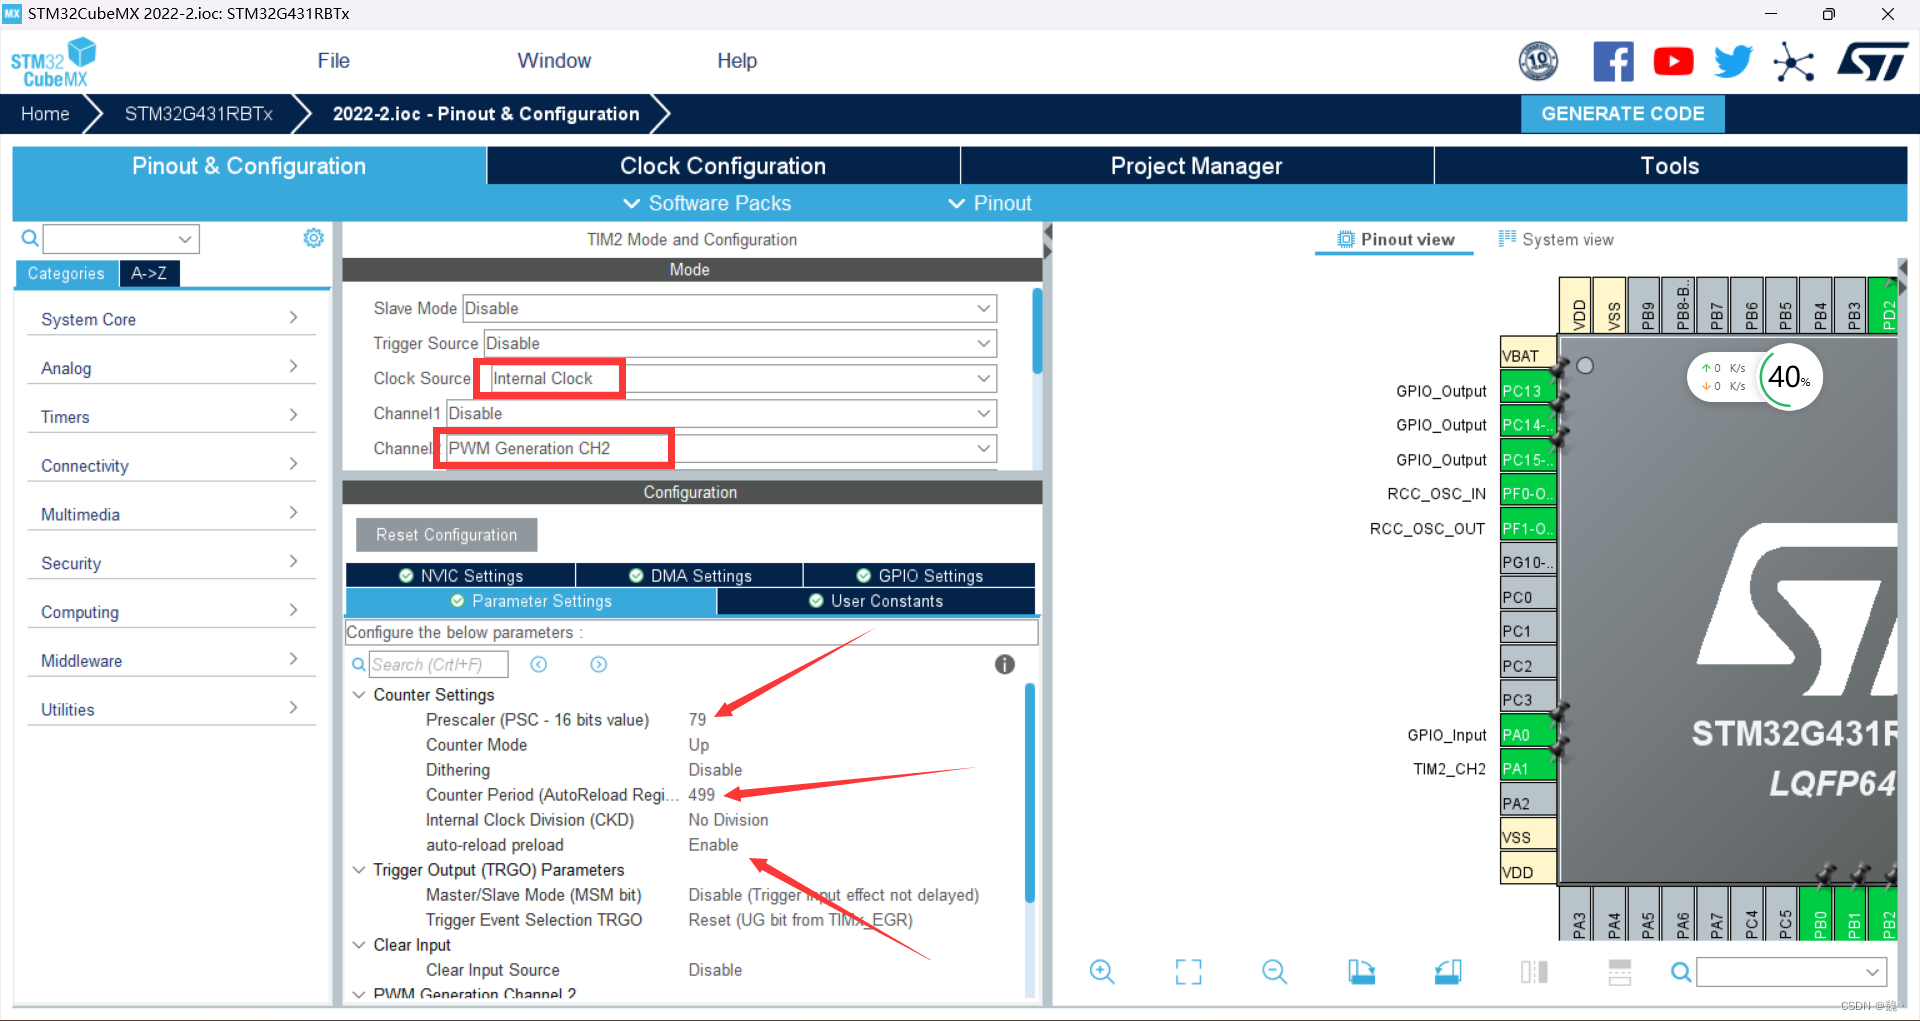Open the ST Twitter icon

pos(1733,62)
